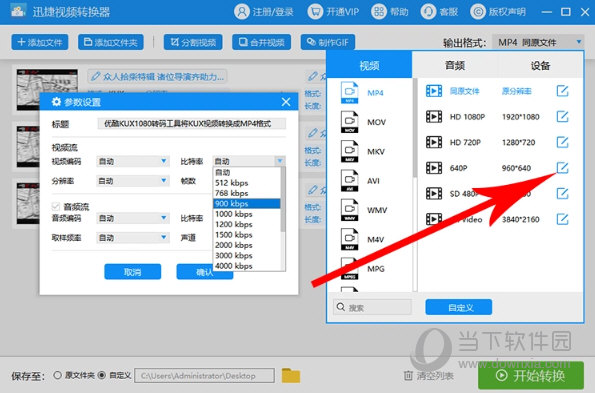
Task: Select 768 kbps bitrate option
Action: point(247,193)
